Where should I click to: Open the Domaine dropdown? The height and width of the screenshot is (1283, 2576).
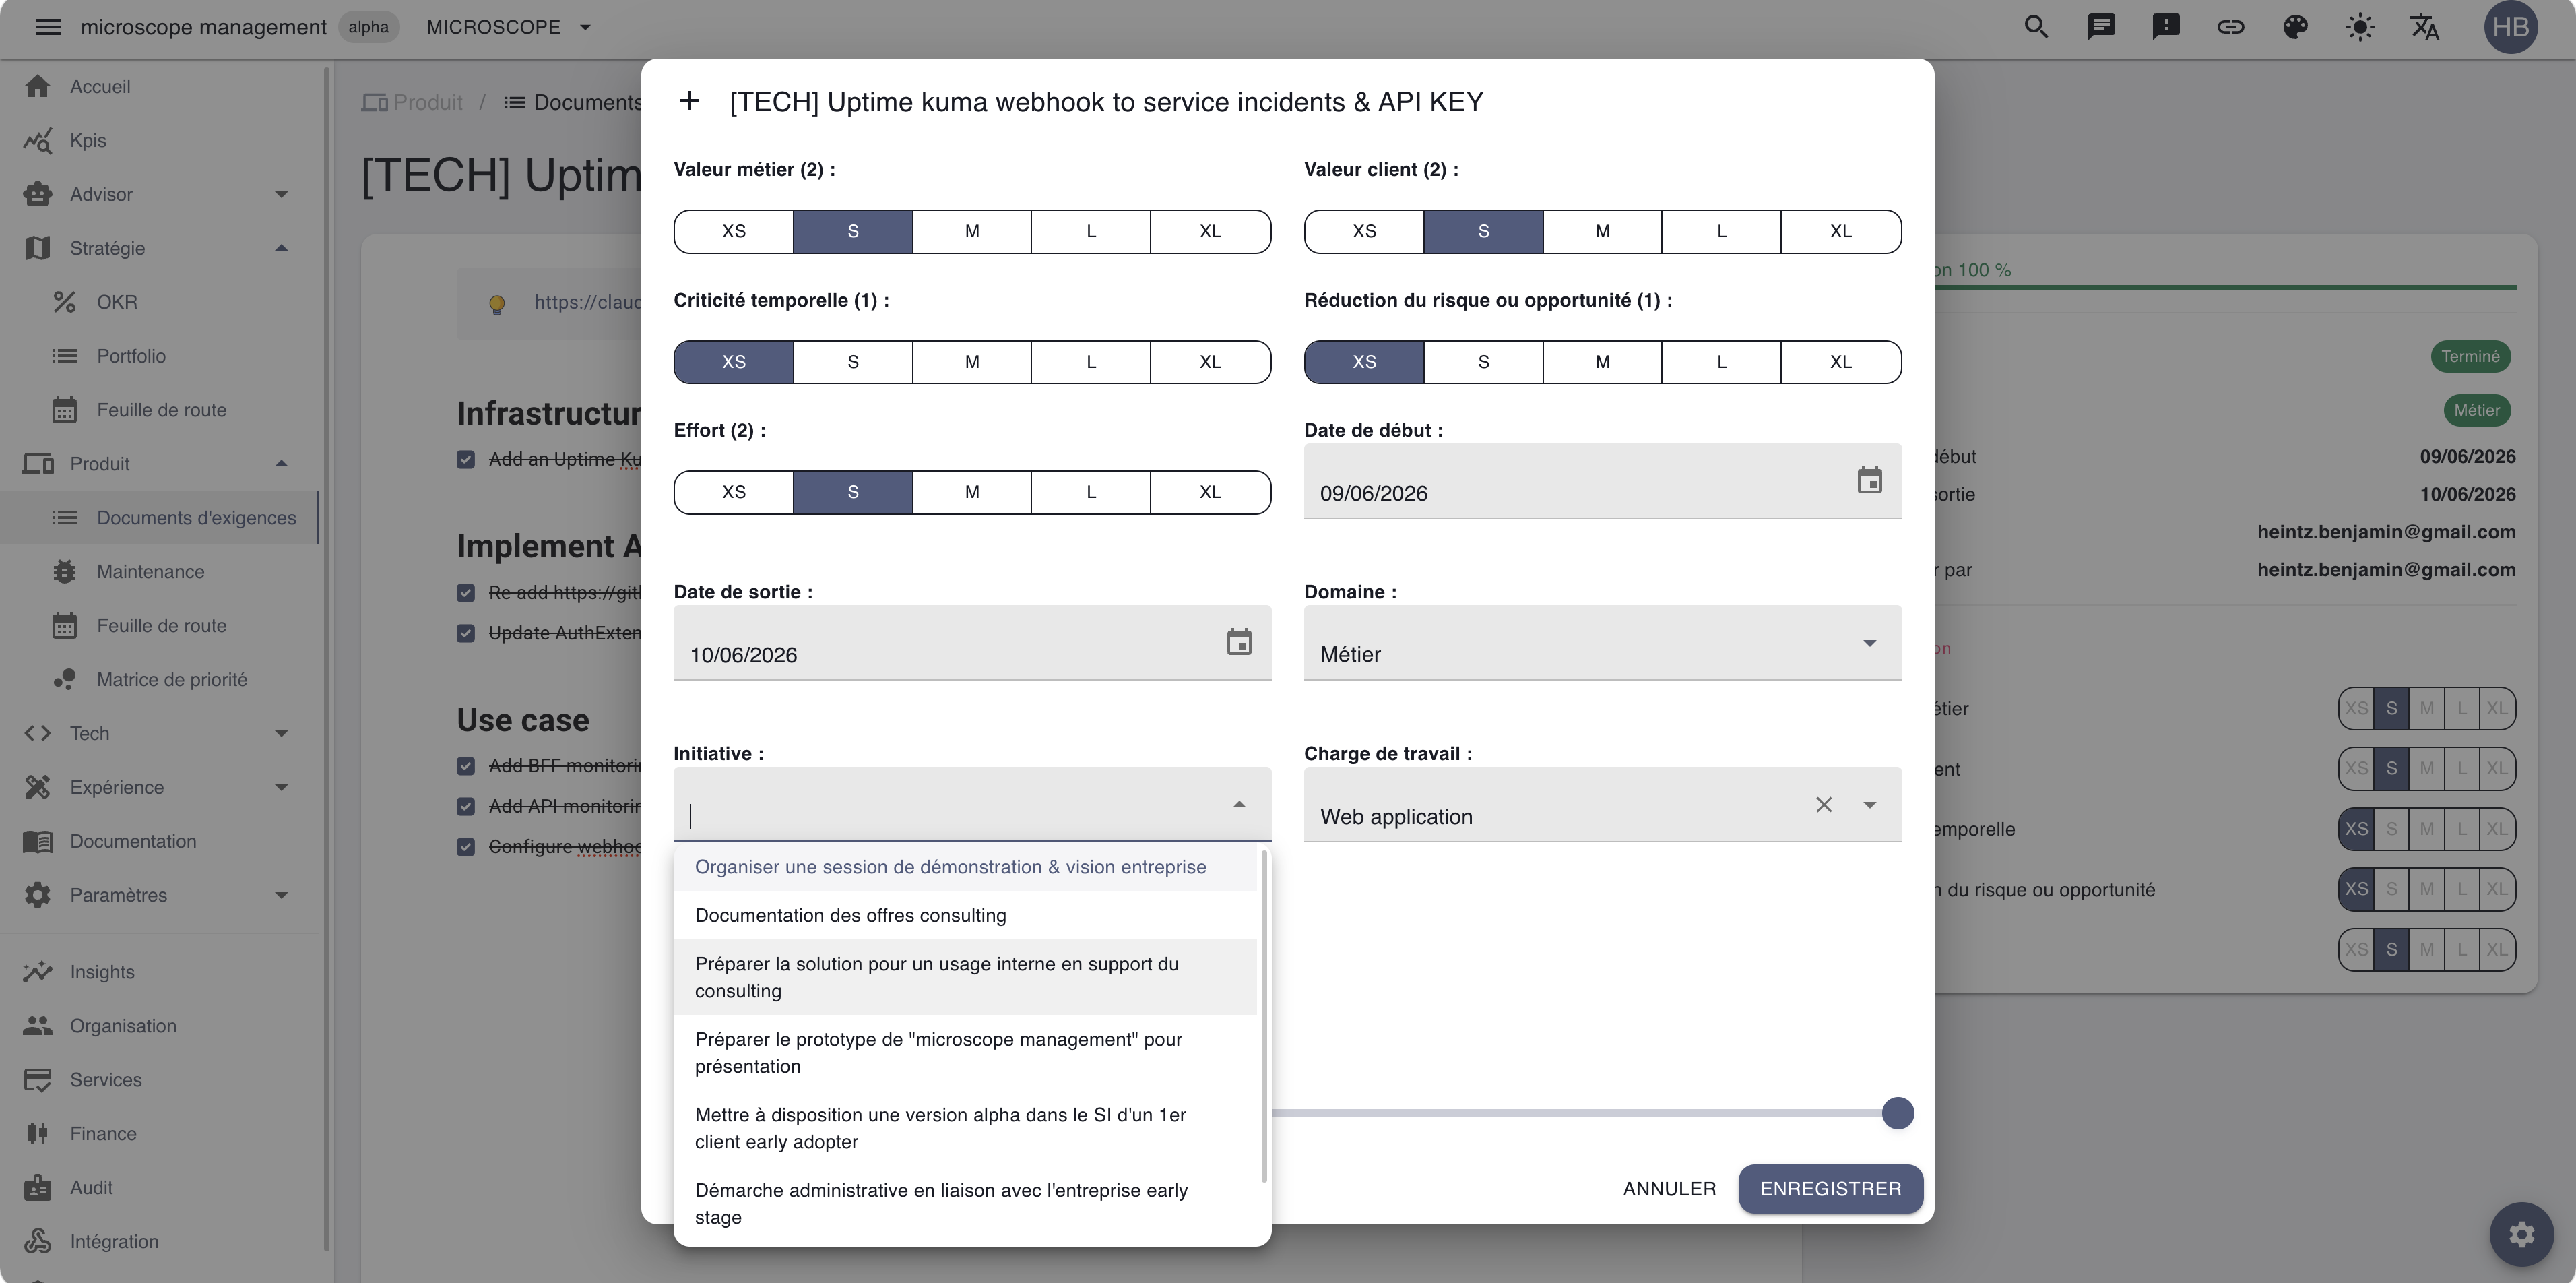tap(1602, 642)
